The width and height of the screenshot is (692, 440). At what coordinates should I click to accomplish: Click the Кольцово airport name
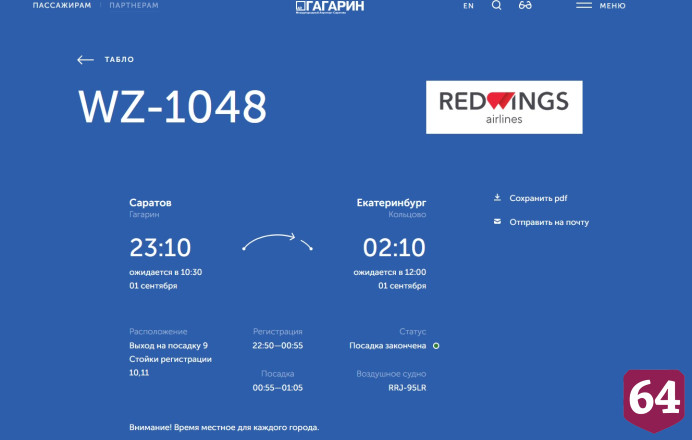[x=407, y=214]
